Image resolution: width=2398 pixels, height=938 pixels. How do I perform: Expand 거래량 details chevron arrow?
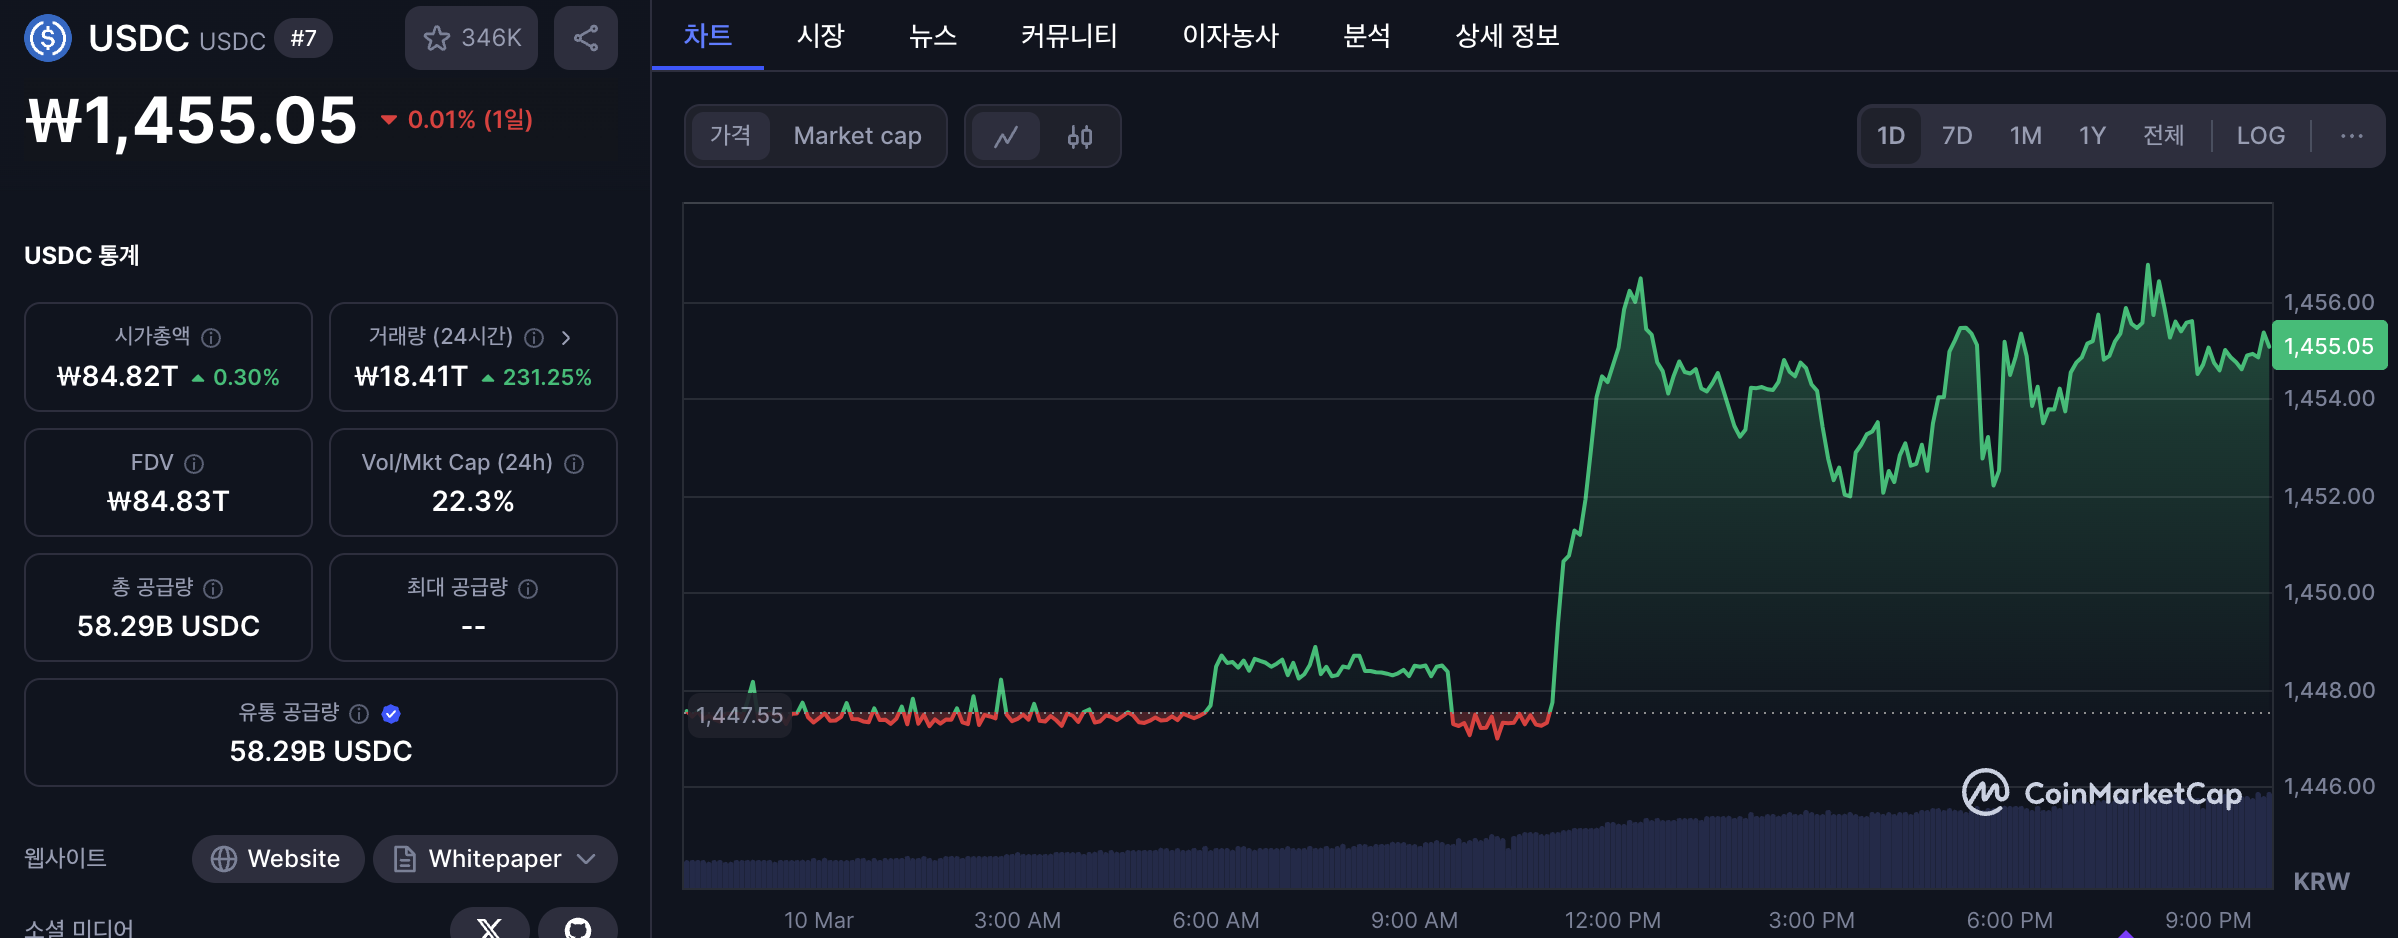click(x=566, y=337)
